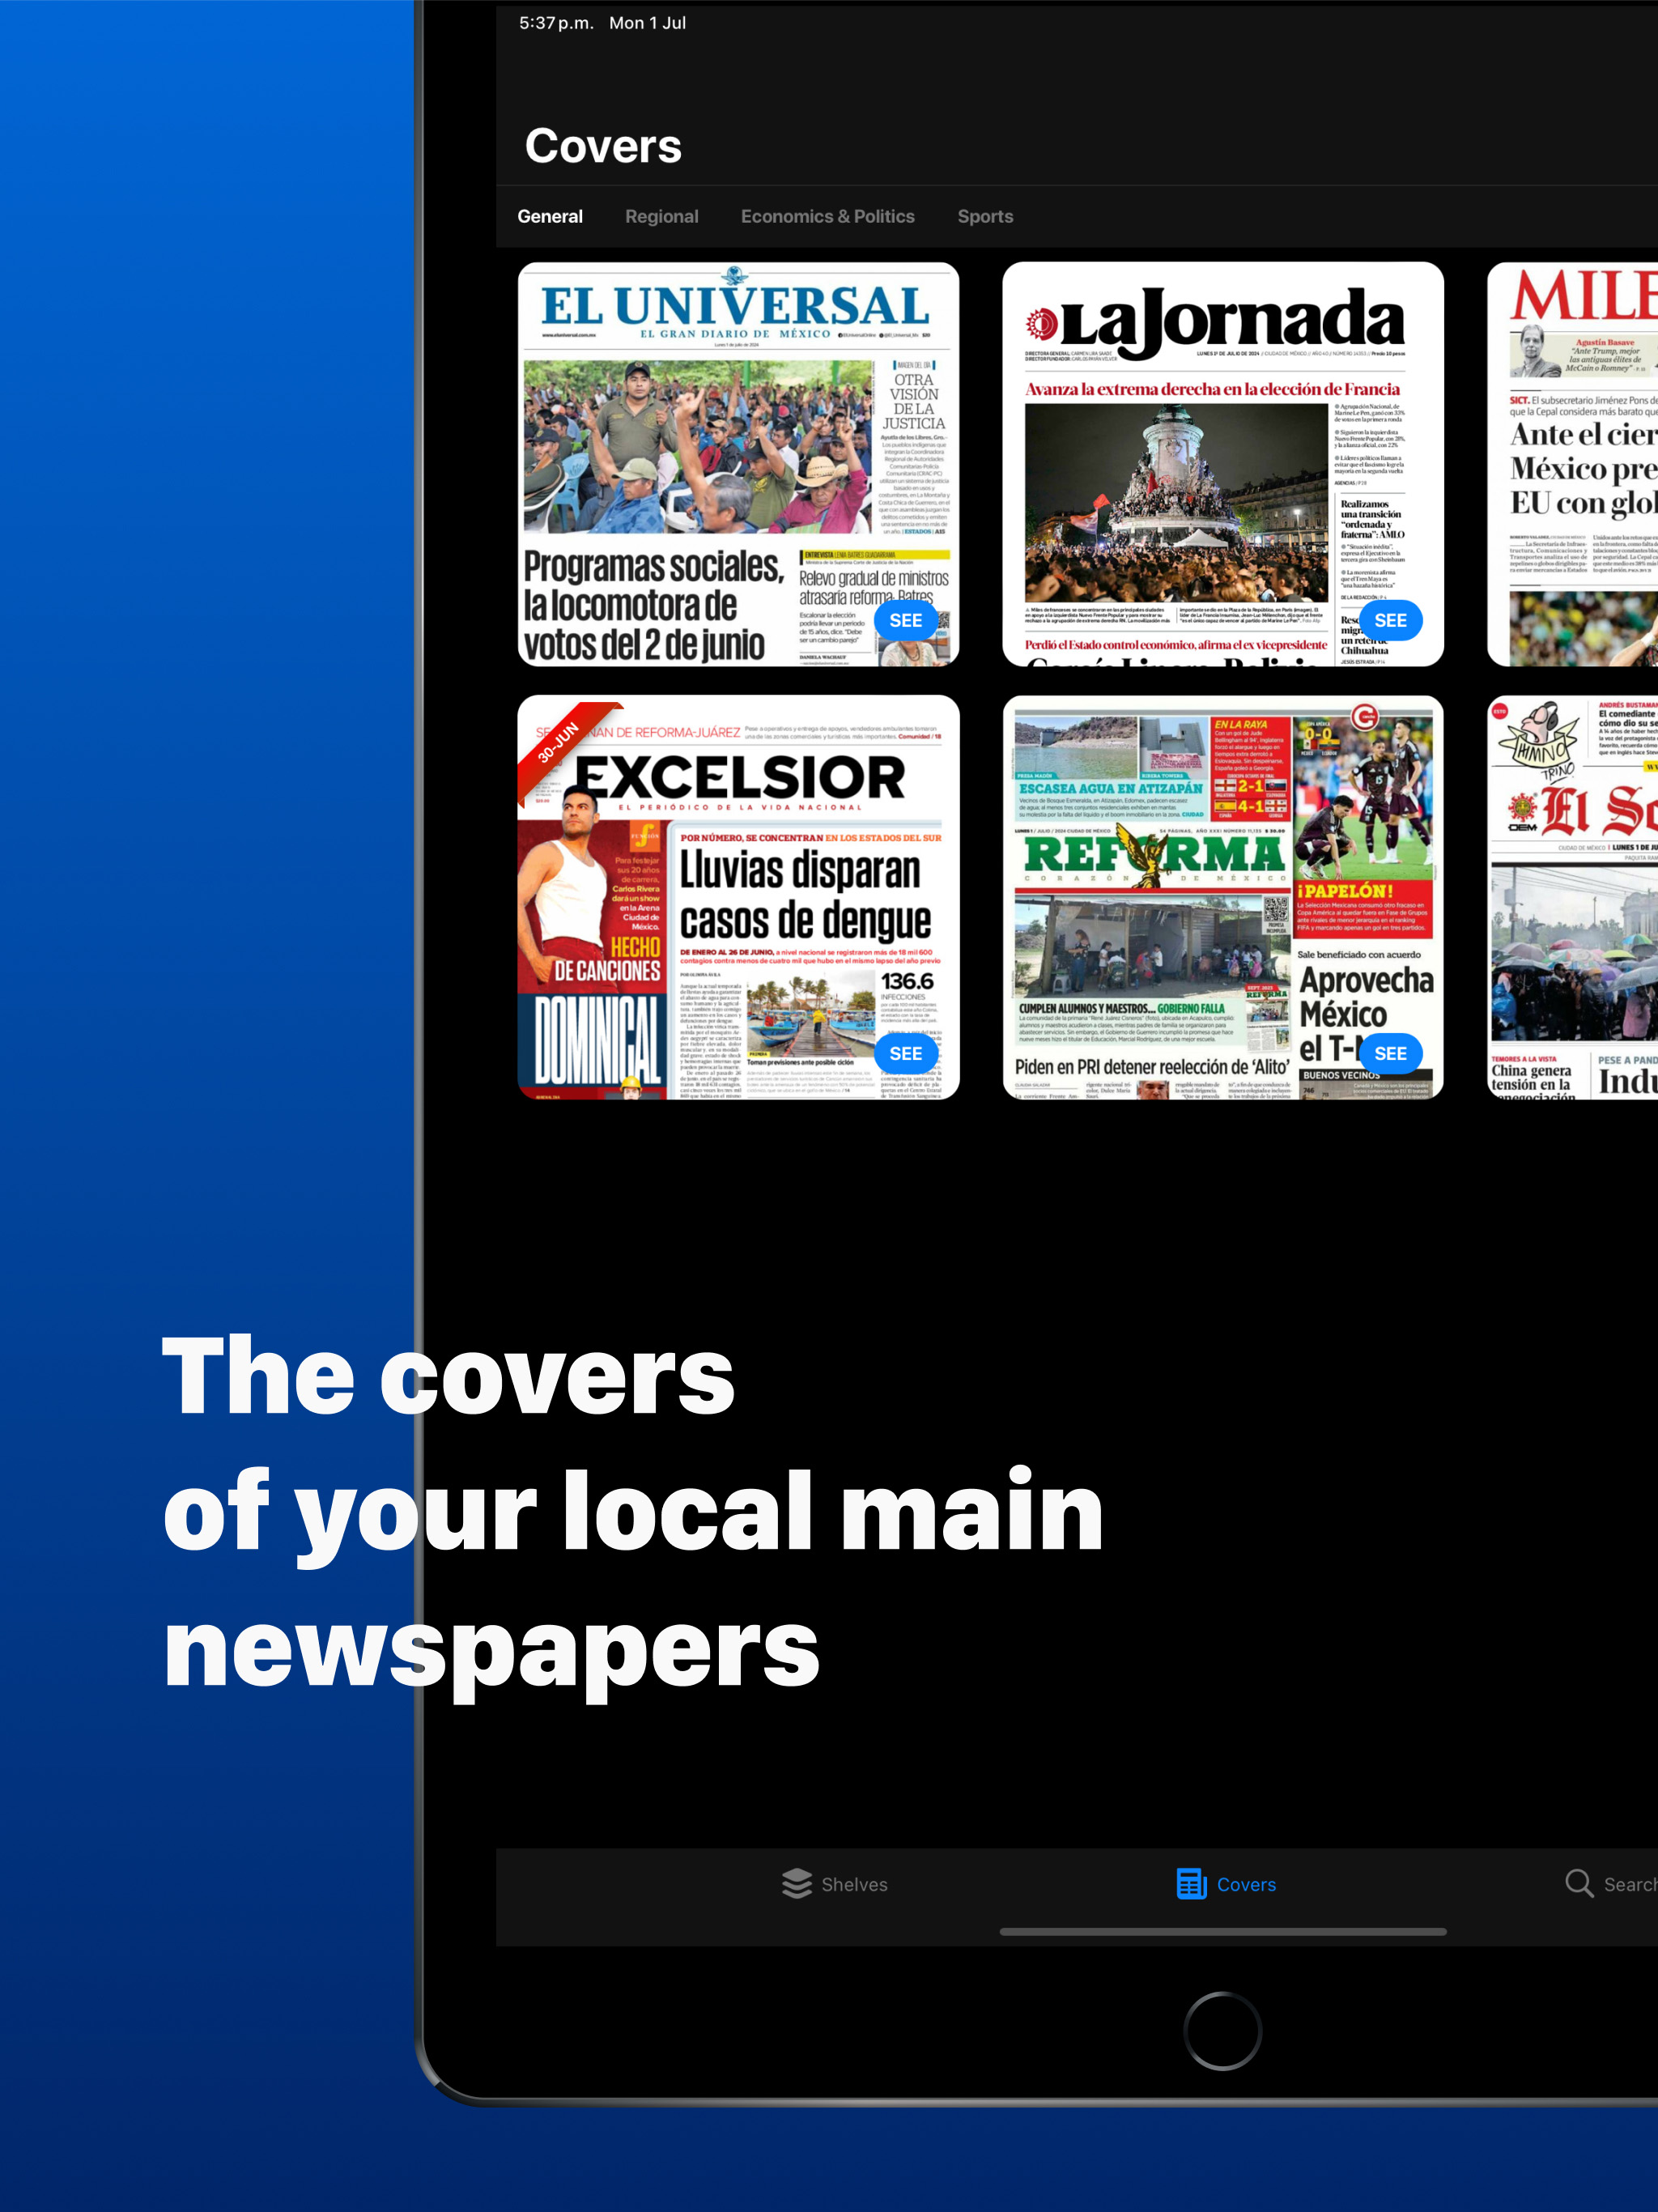
Task: Open La Jornada cover thumbnail
Action: click(1223, 464)
